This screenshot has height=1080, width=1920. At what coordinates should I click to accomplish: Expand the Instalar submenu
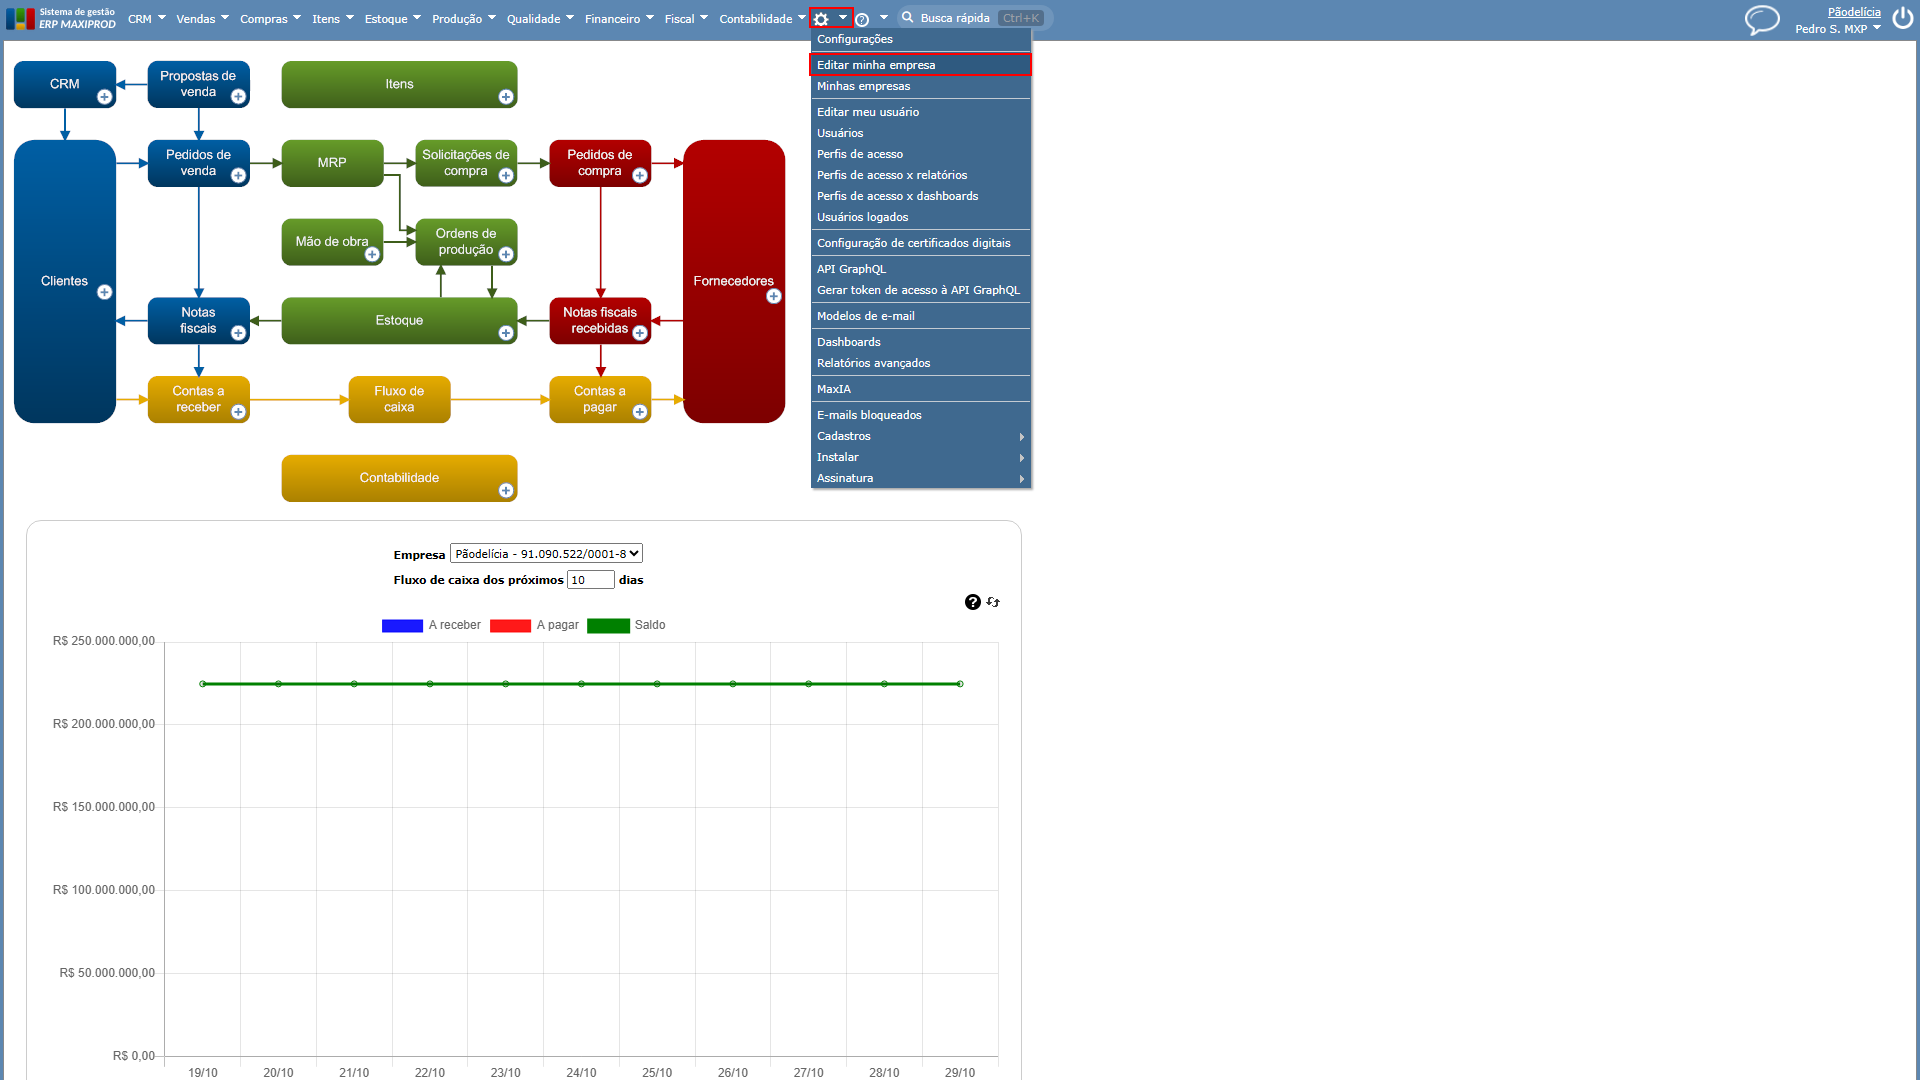point(920,457)
